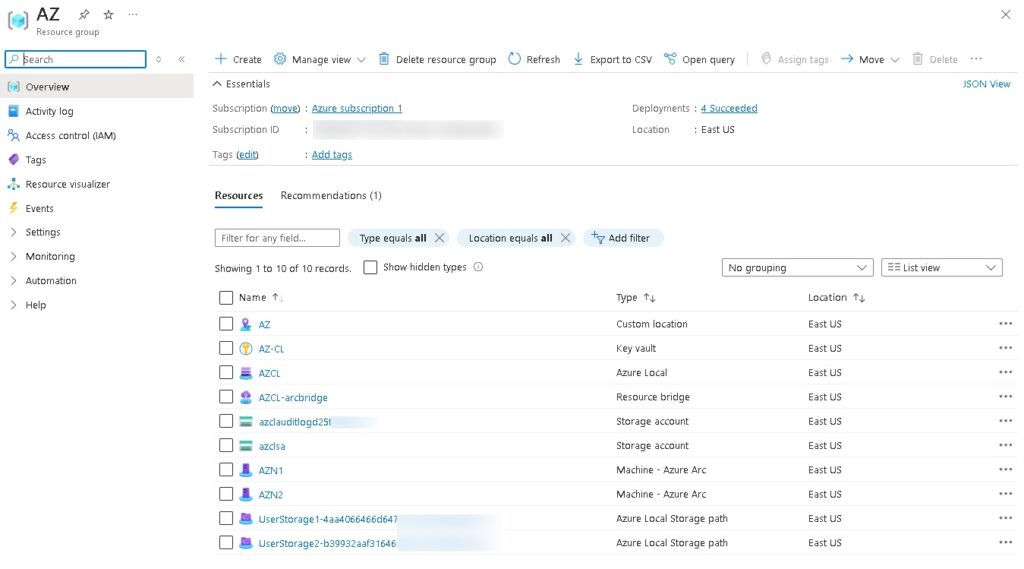Image resolution: width=1024 pixels, height=569 pixels.
Task: Select checkbox for AZ-CL key vault row
Action: tap(226, 348)
